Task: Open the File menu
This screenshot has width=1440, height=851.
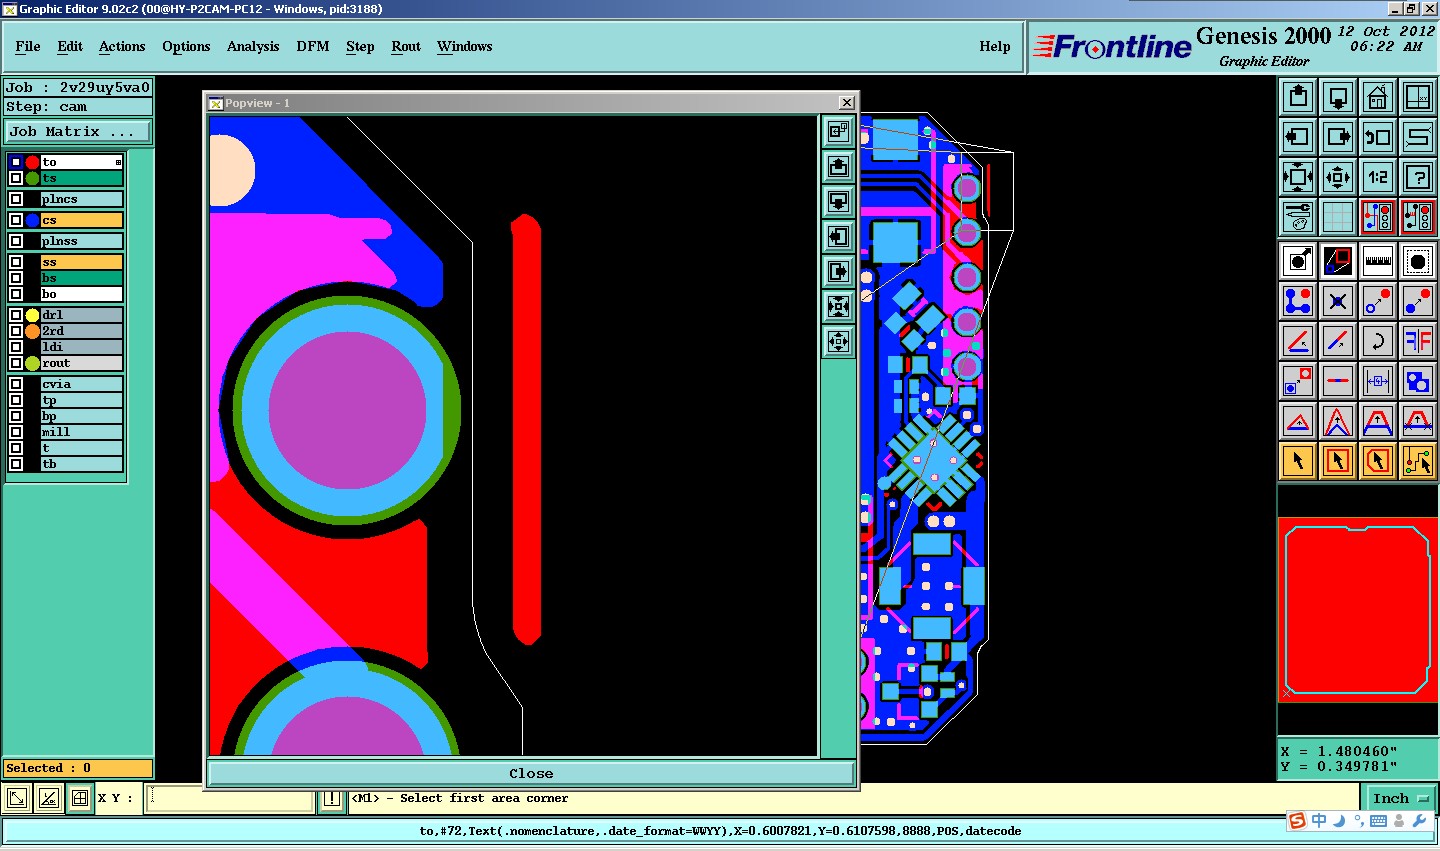Action: click(28, 46)
